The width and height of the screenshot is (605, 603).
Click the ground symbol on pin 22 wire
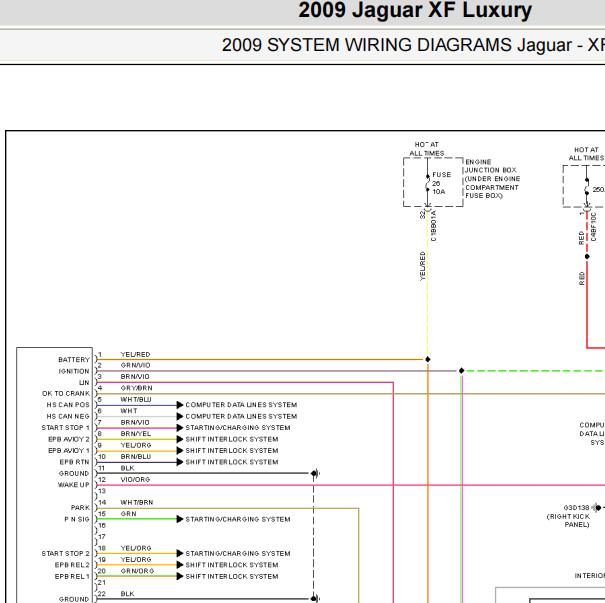pyautogui.click(x=315, y=599)
